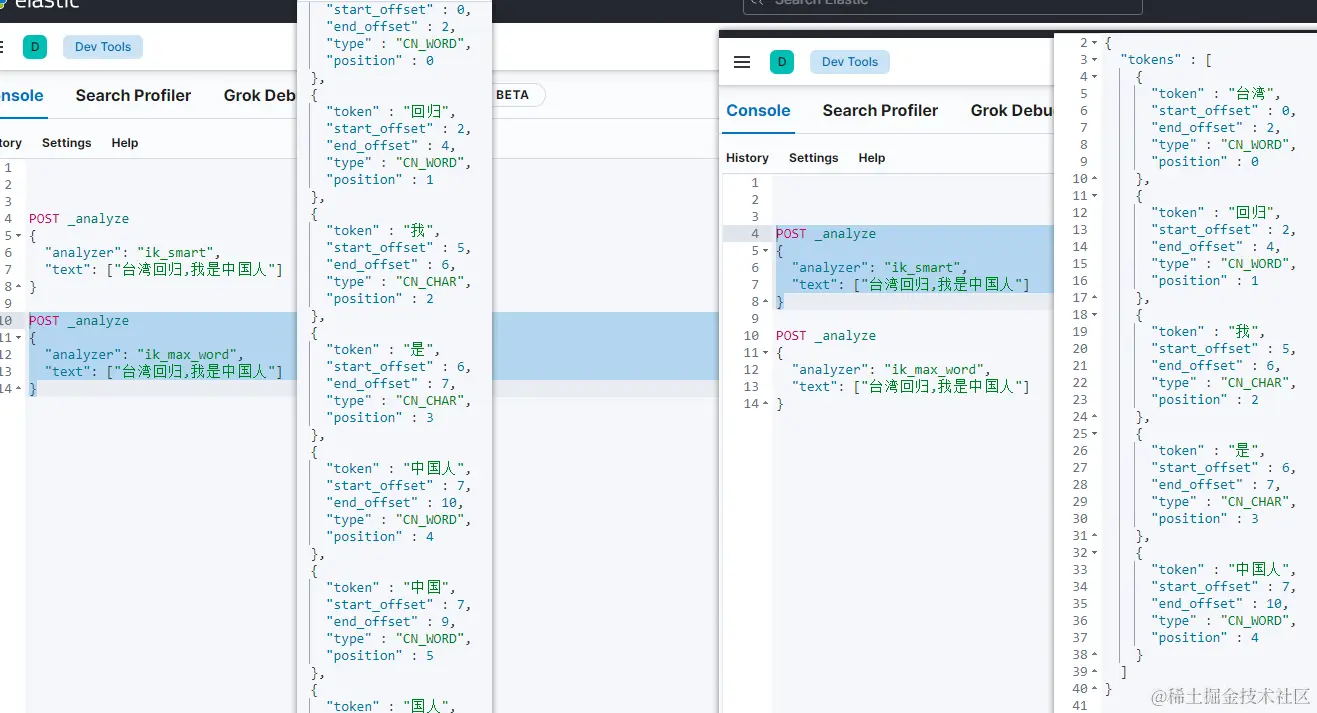Image resolution: width=1317 pixels, height=713 pixels.
Task: Open Help in right window console
Action: click(872, 158)
